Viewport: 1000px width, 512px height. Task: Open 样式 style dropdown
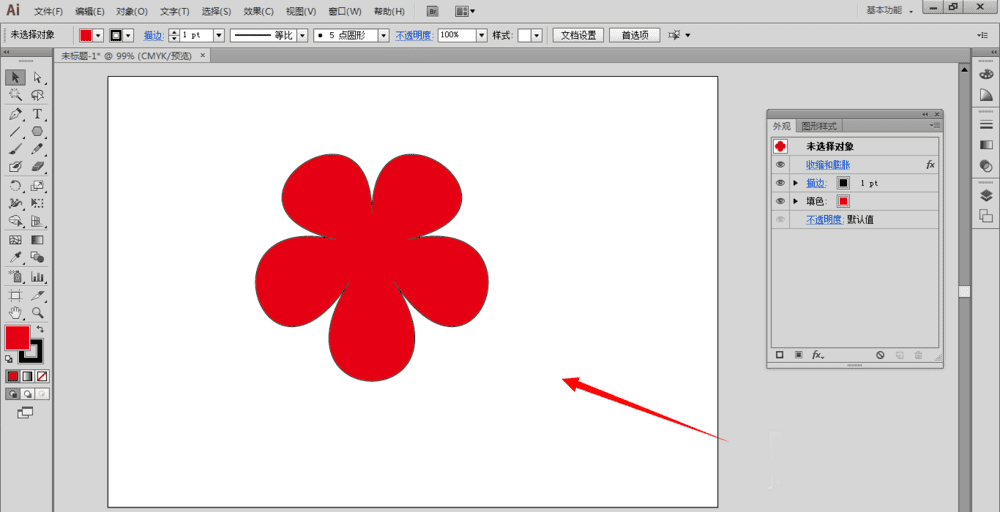pos(537,35)
